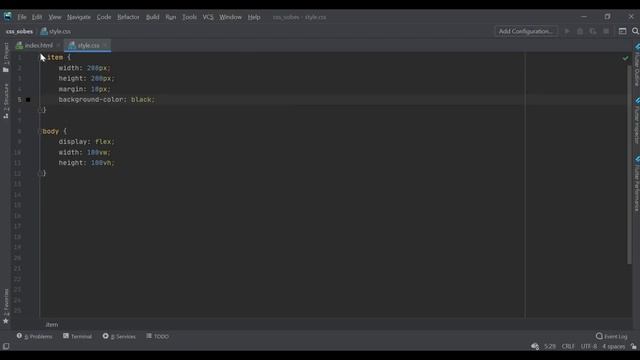Open the File menu
Viewport: 640px width, 360px height.
coord(22,17)
